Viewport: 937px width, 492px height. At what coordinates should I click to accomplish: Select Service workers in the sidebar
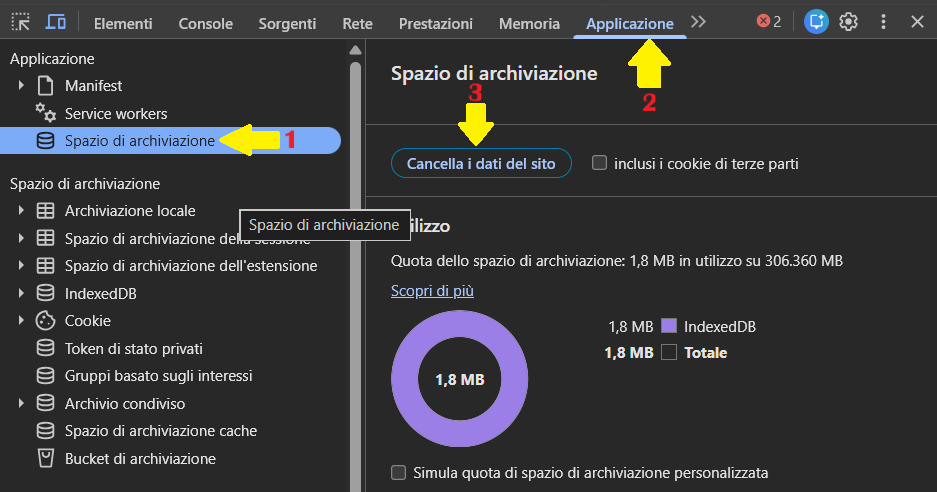click(x=116, y=114)
